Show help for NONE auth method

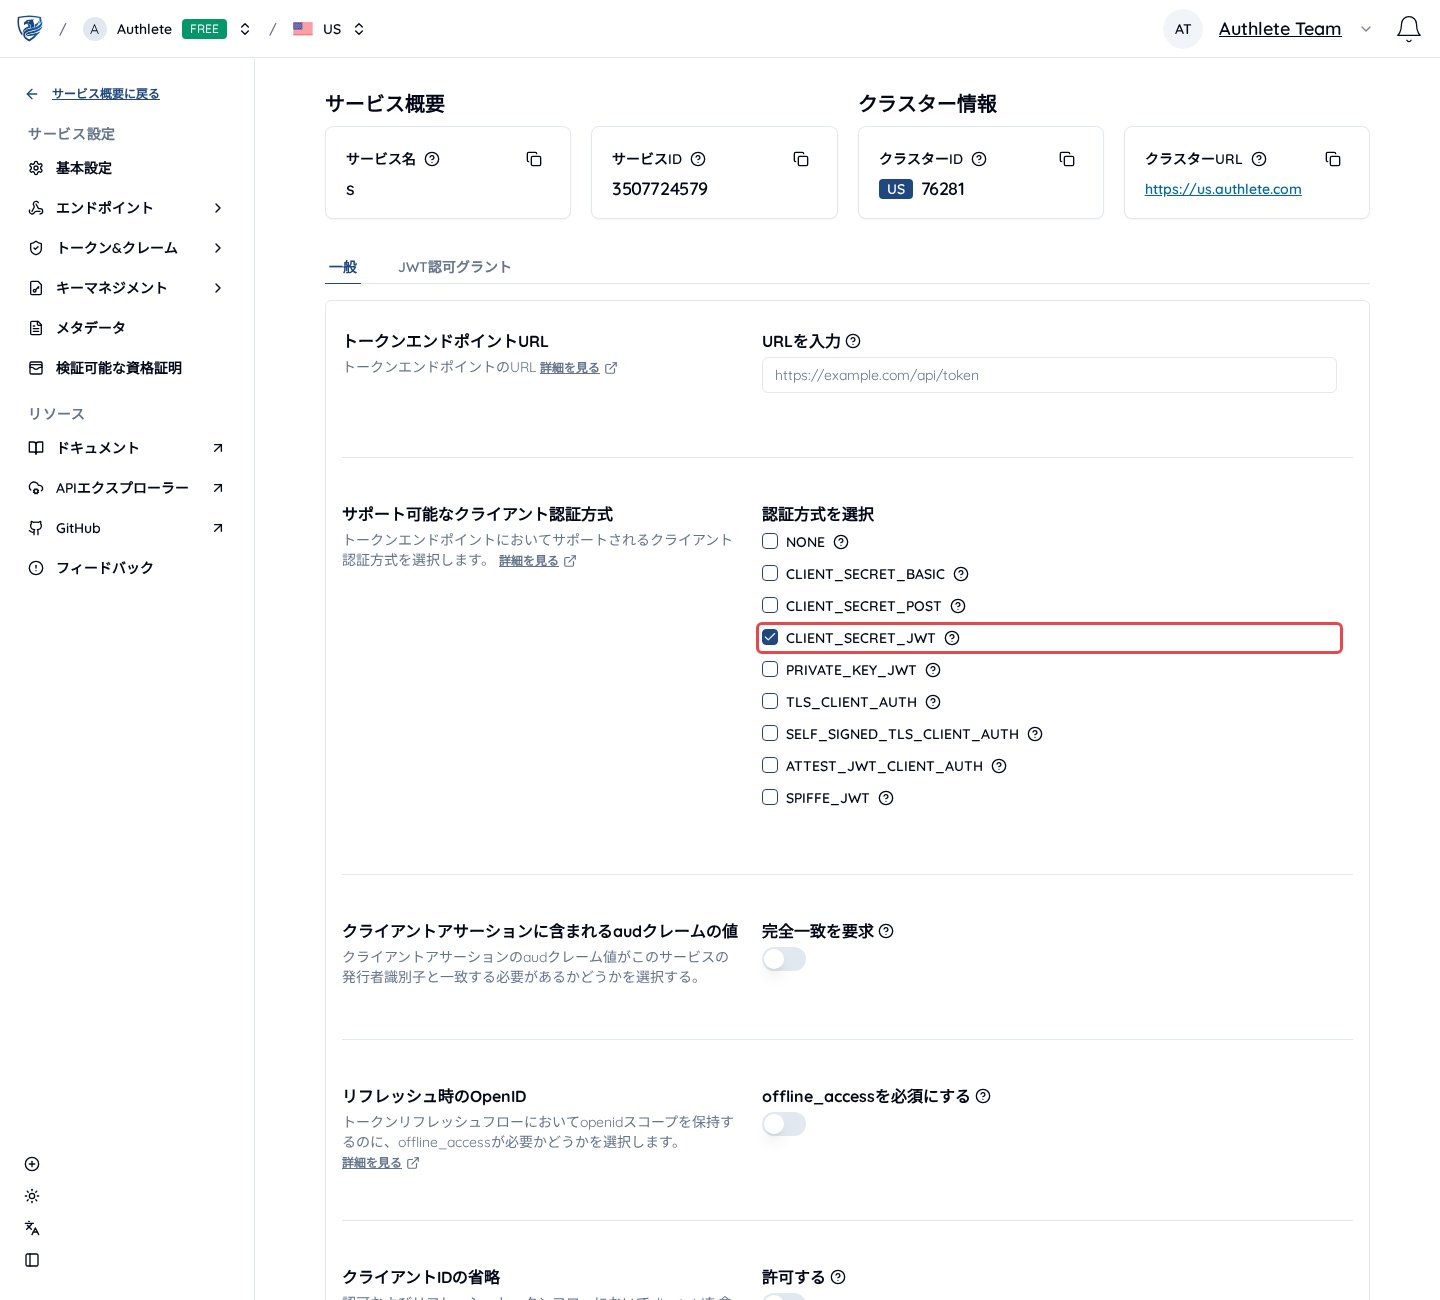coord(841,542)
